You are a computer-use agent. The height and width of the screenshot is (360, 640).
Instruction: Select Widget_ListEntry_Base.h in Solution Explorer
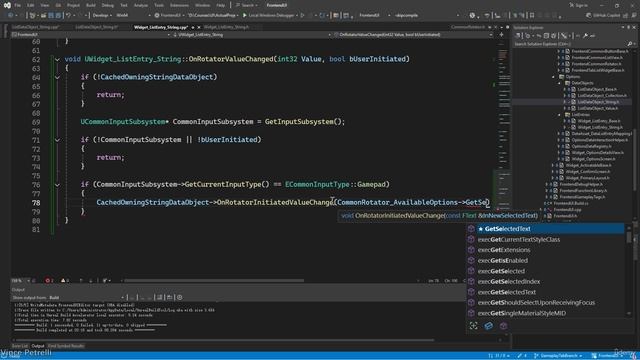click(599, 121)
